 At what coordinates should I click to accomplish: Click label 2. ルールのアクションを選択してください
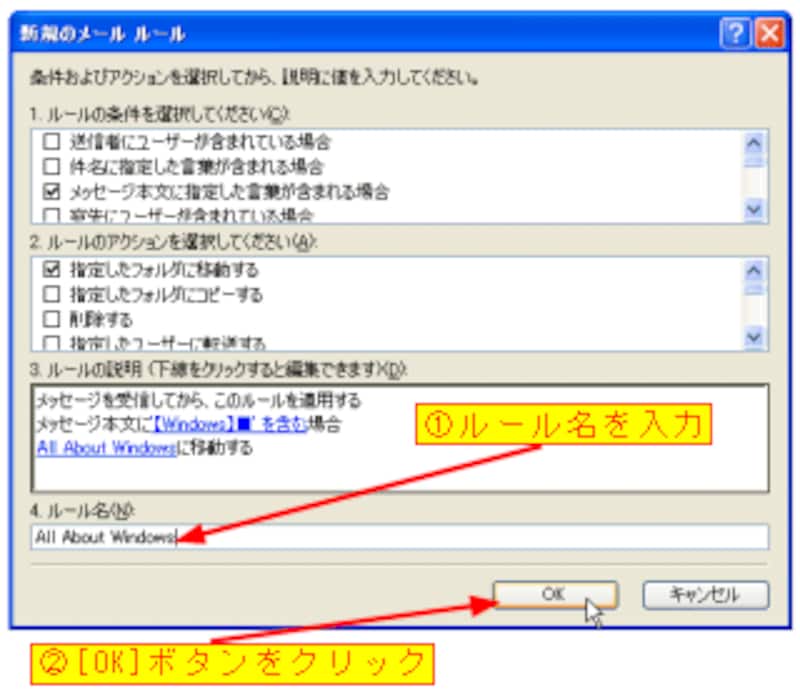click(x=173, y=242)
